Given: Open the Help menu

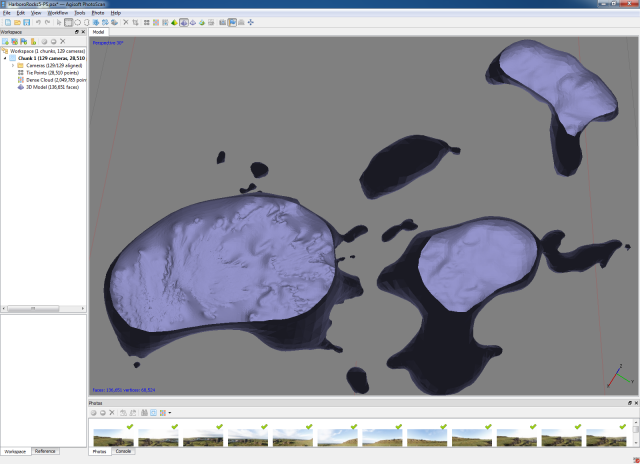Looking at the screenshot, I should tap(116, 13).
